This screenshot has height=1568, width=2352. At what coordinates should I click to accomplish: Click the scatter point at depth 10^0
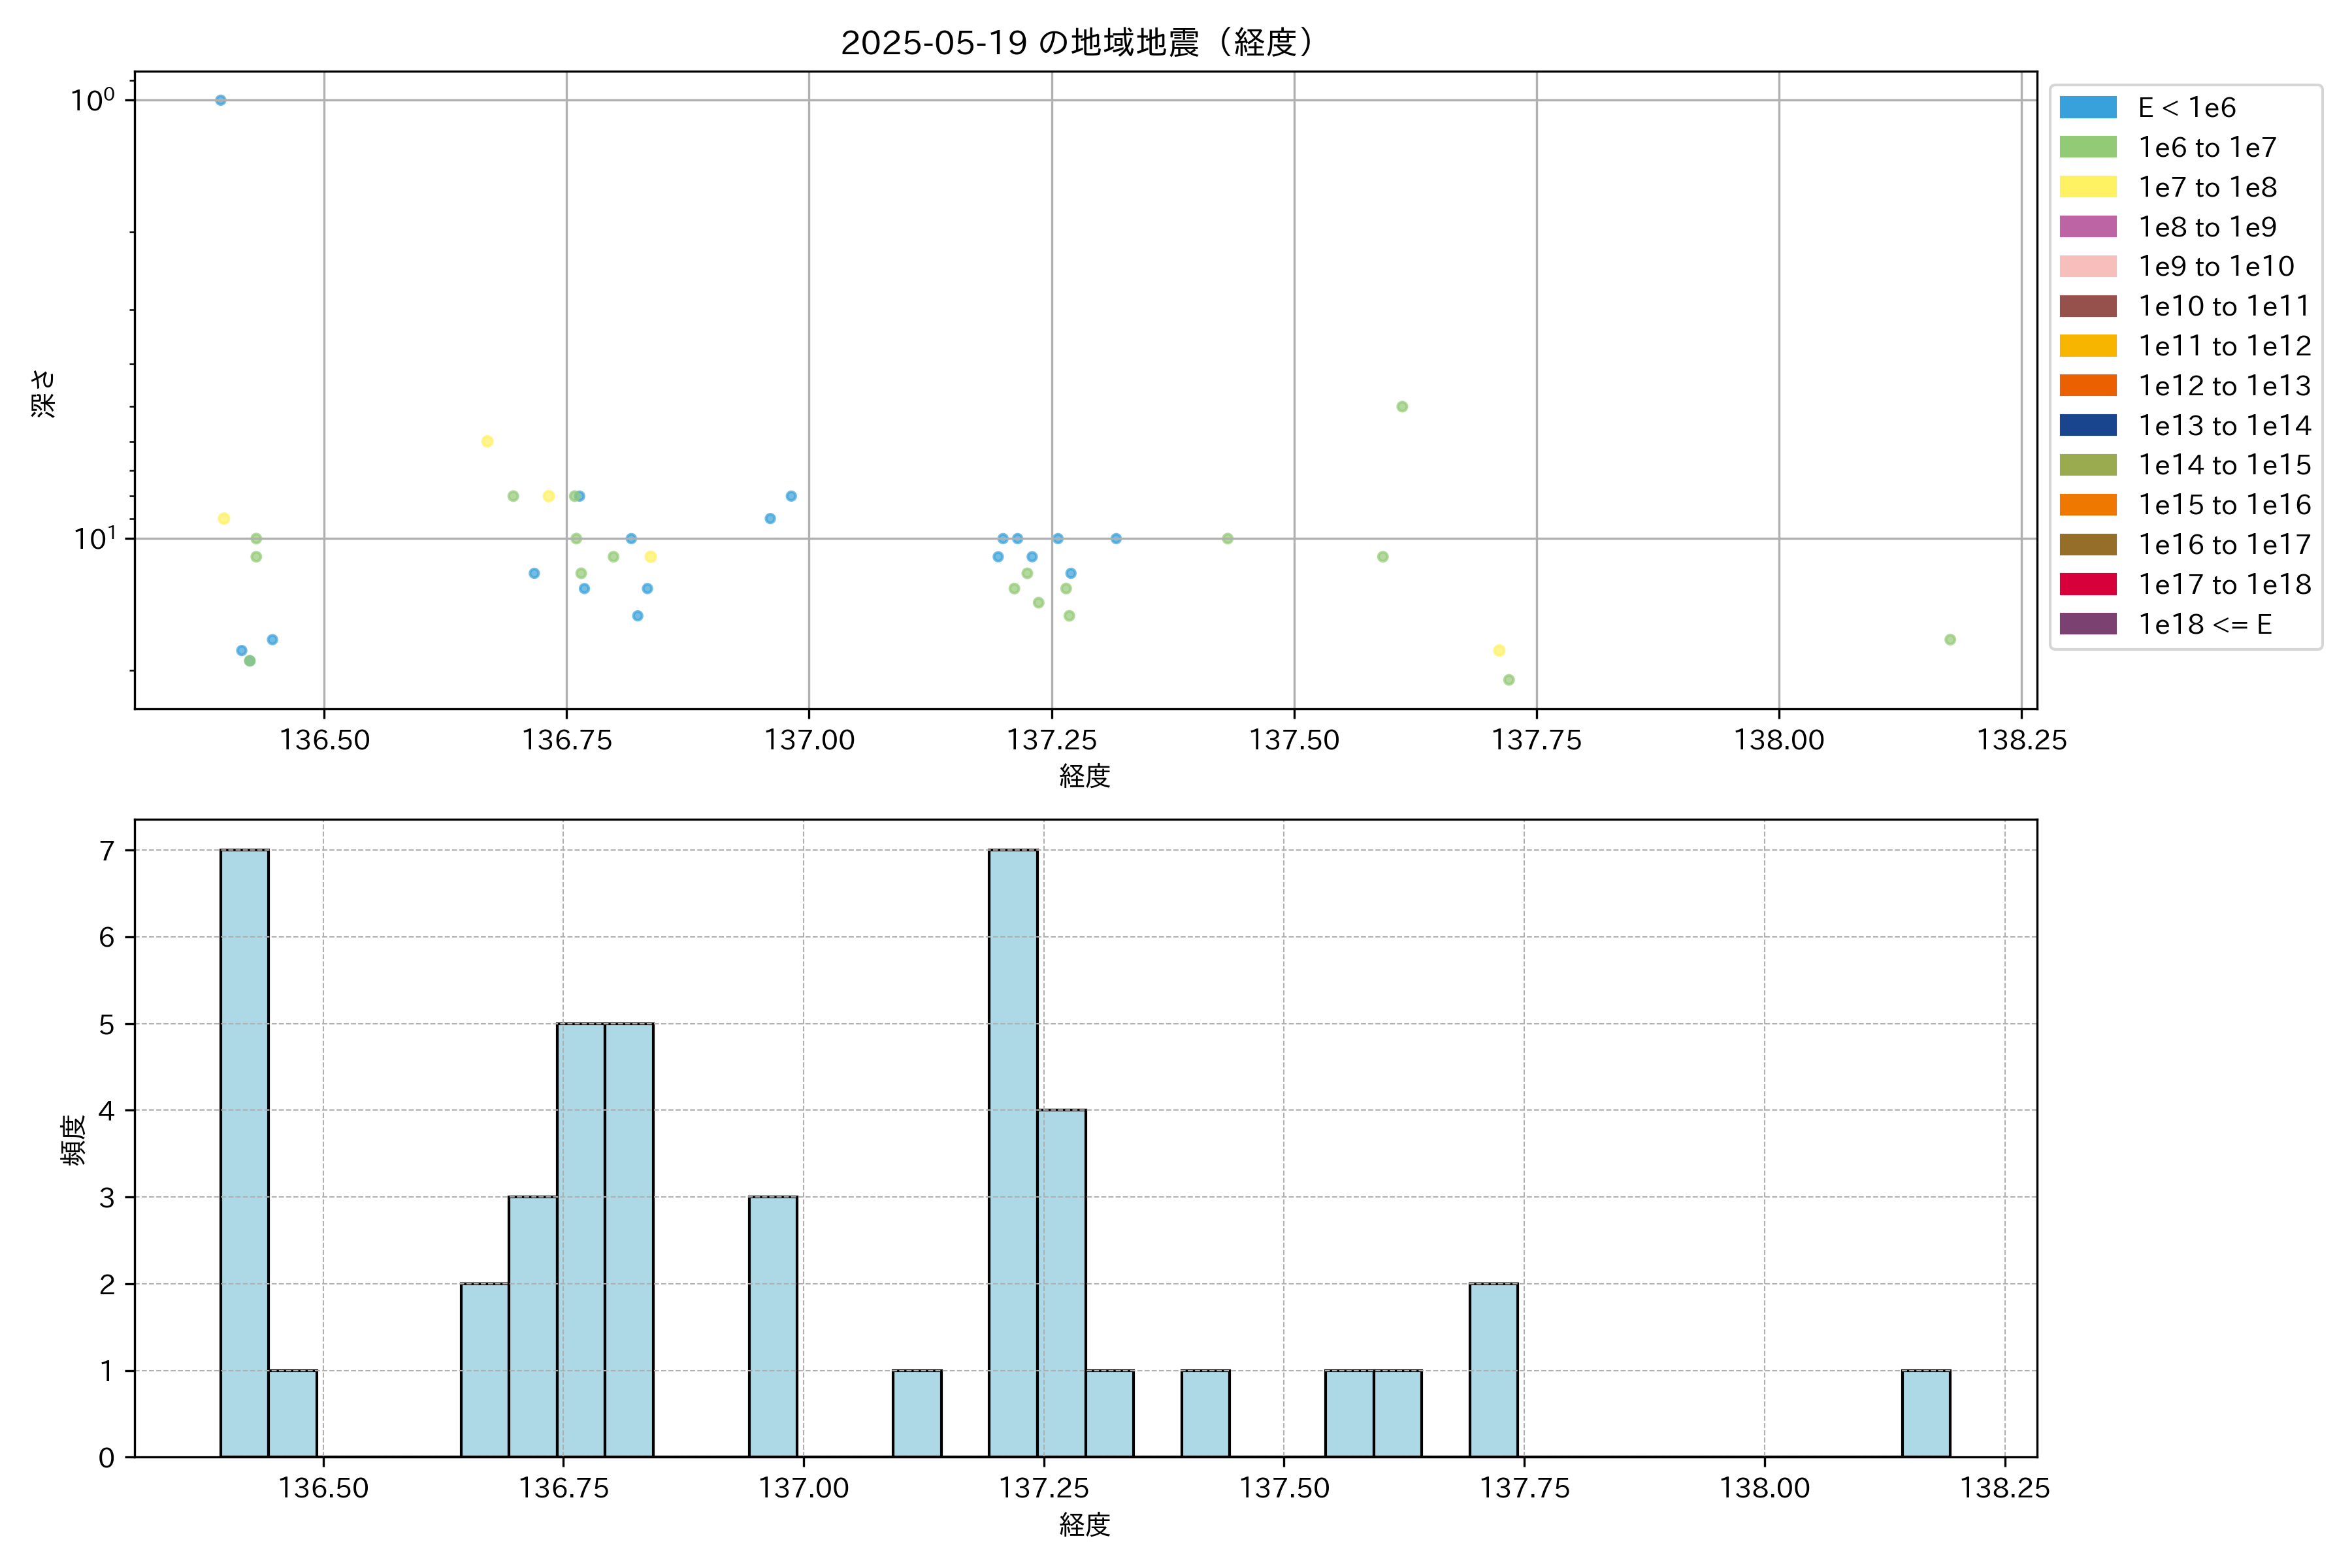pos(220,100)
